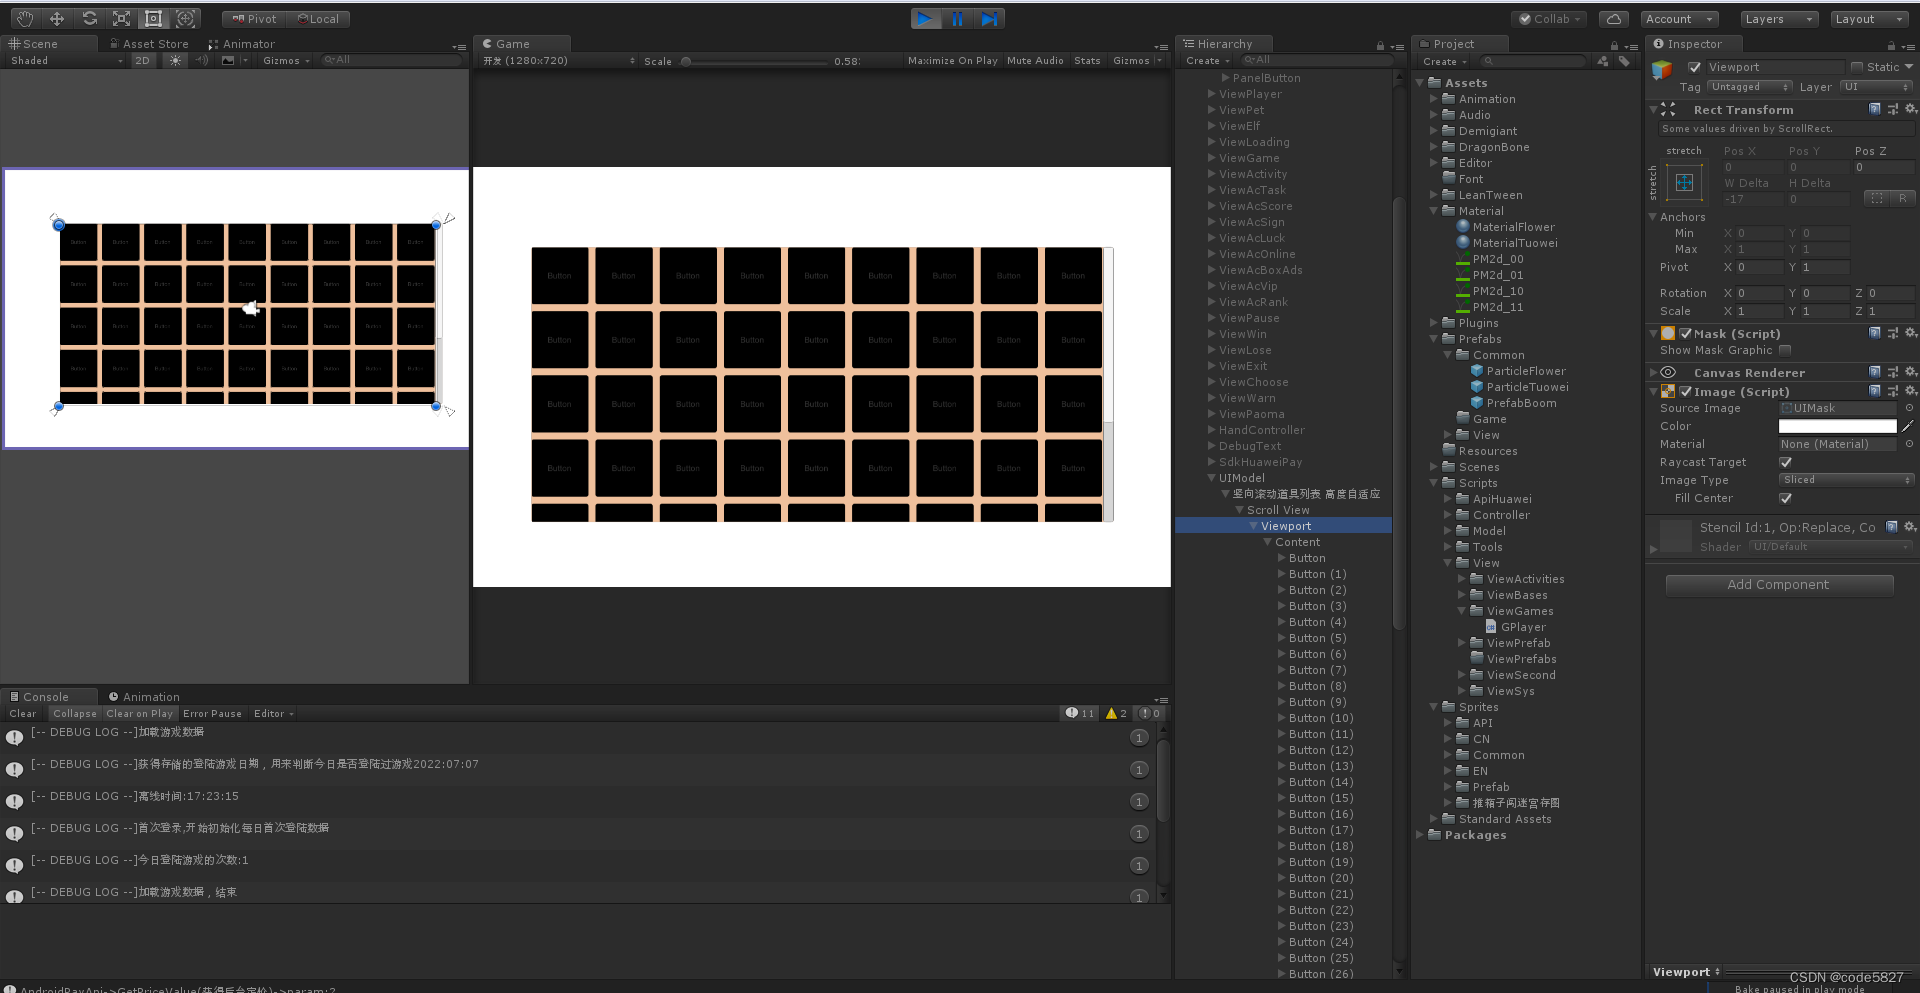
Task: Open the Layout dropdown
Action: [x=1868, y=18]
